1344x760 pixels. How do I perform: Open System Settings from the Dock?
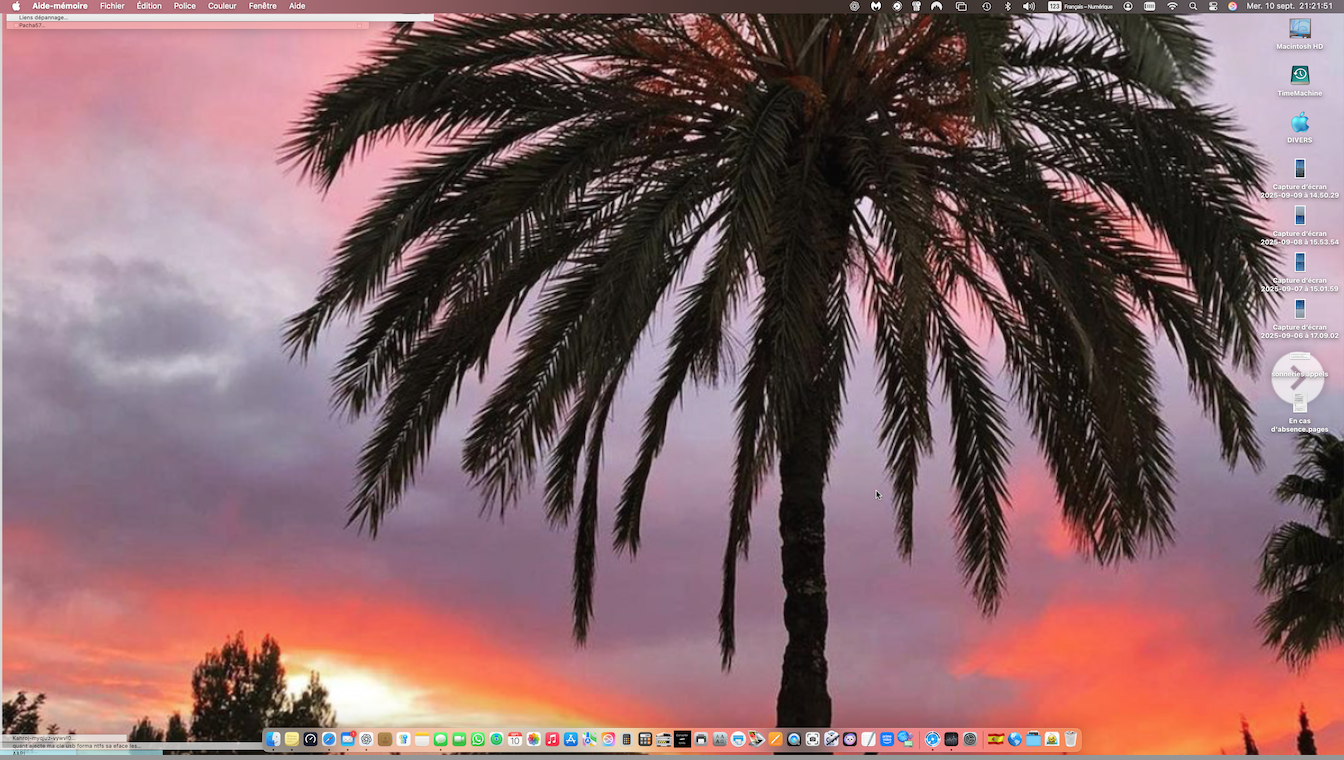970,739
